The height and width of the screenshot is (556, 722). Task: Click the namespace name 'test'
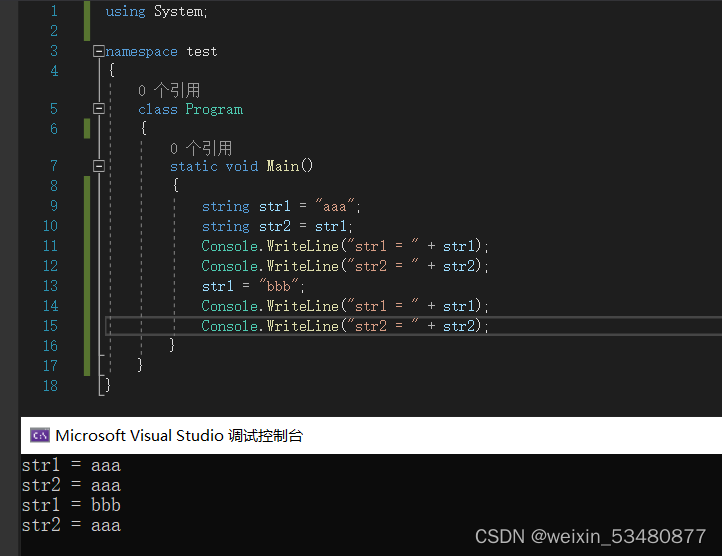[201, 51]
